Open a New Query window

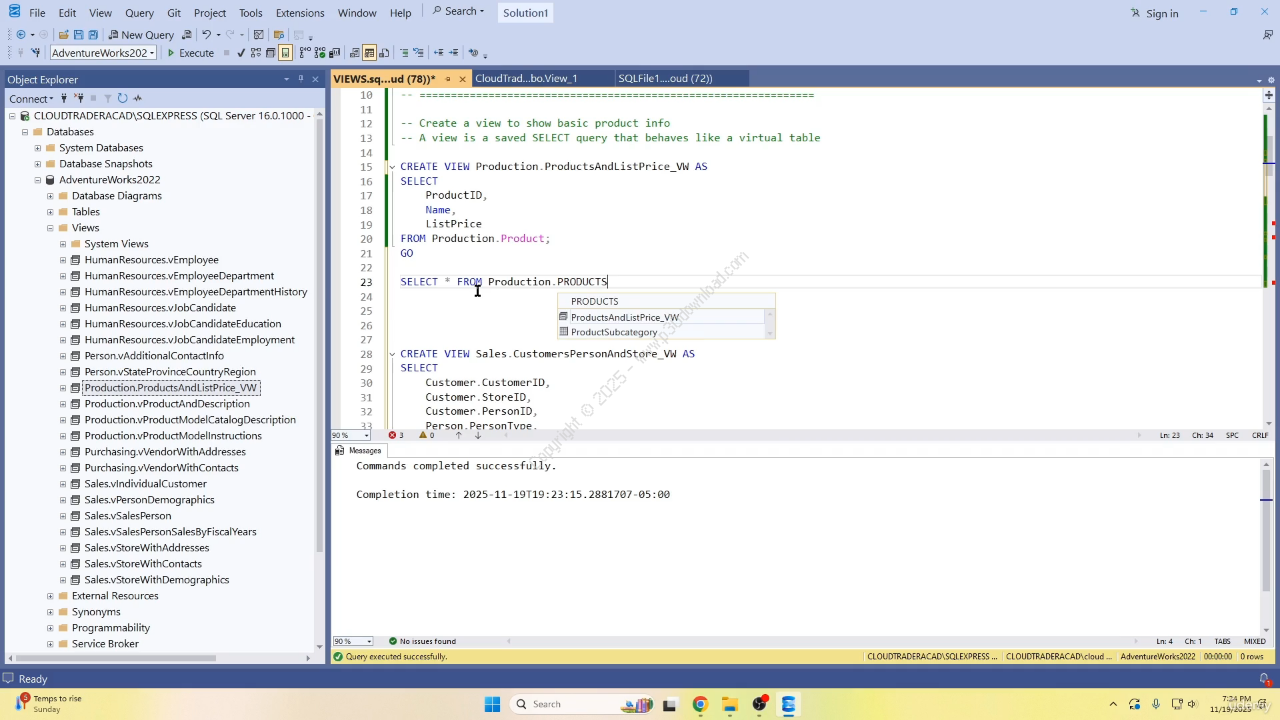click(141, 35)
